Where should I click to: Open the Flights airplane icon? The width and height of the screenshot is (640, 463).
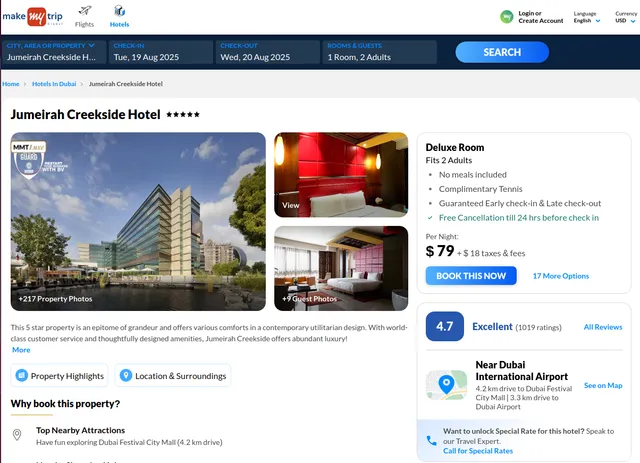coord(85,11)
